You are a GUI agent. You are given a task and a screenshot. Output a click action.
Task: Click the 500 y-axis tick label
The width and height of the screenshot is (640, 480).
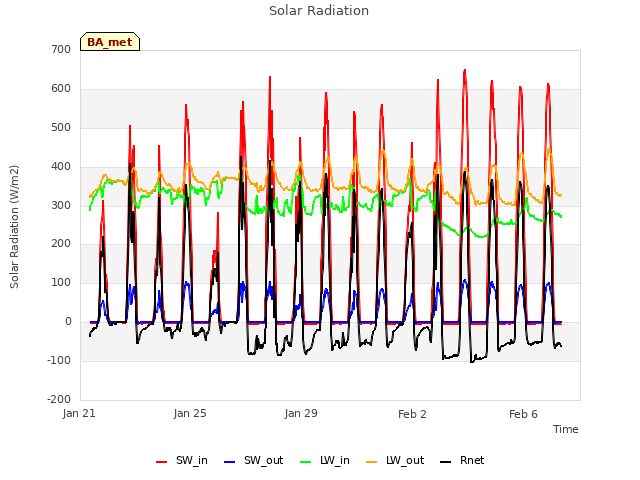point(61,127)
